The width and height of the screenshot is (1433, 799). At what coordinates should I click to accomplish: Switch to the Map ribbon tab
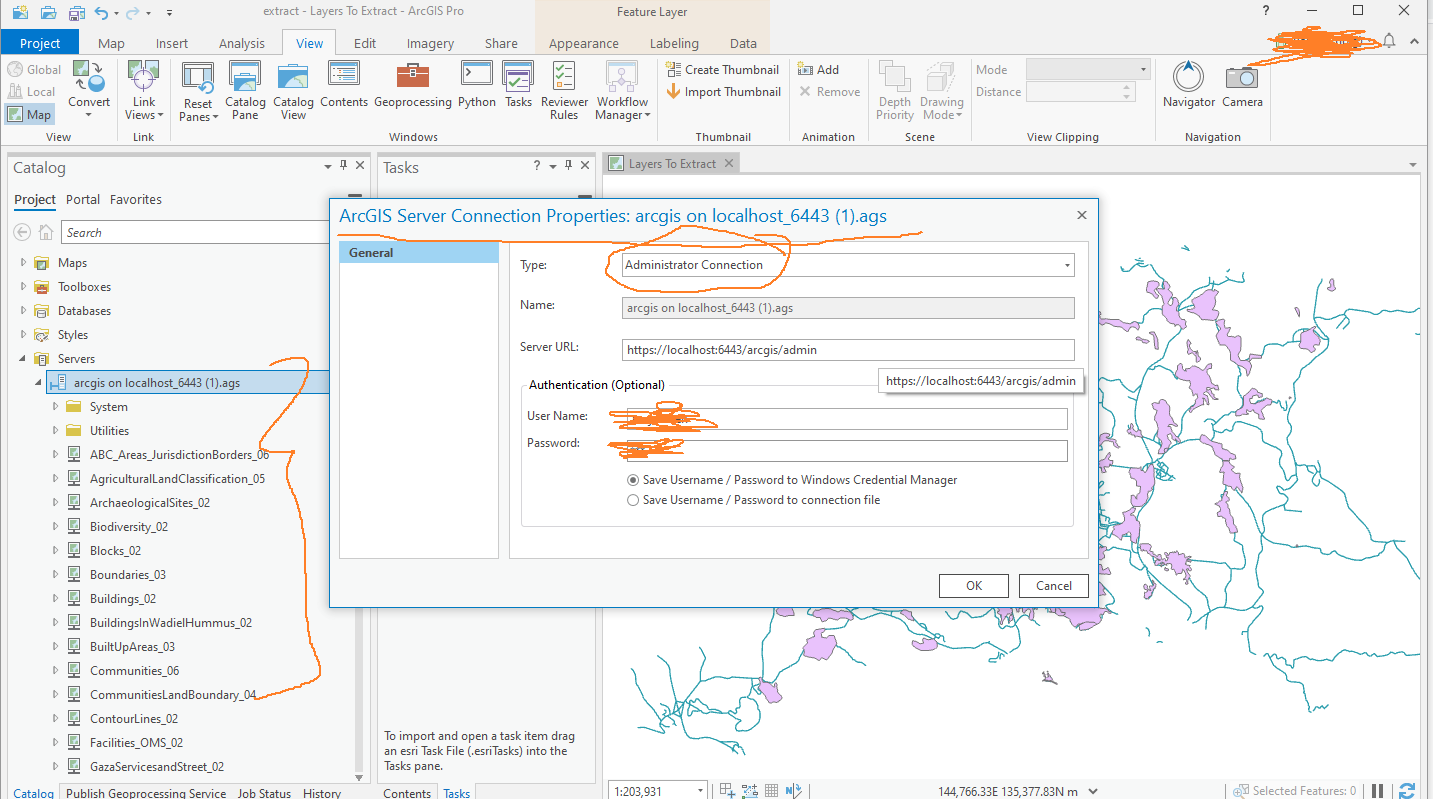point(111,43)
